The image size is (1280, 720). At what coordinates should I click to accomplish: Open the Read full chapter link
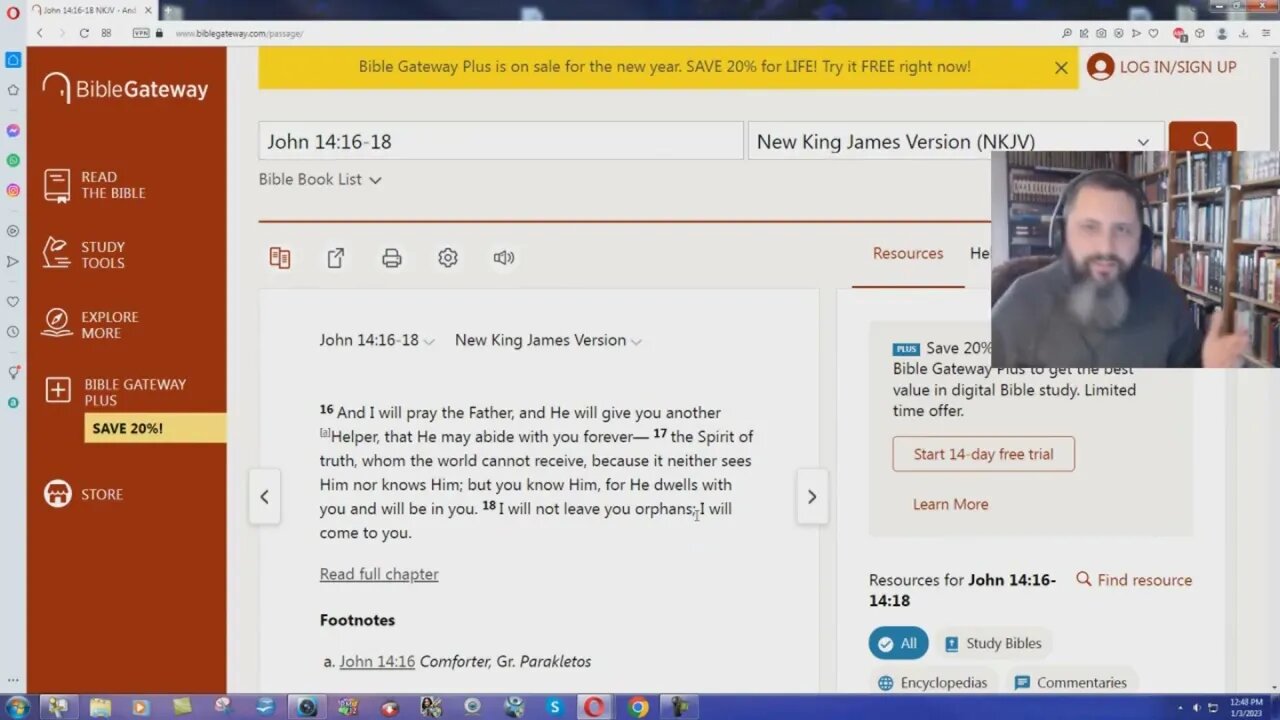379,574
